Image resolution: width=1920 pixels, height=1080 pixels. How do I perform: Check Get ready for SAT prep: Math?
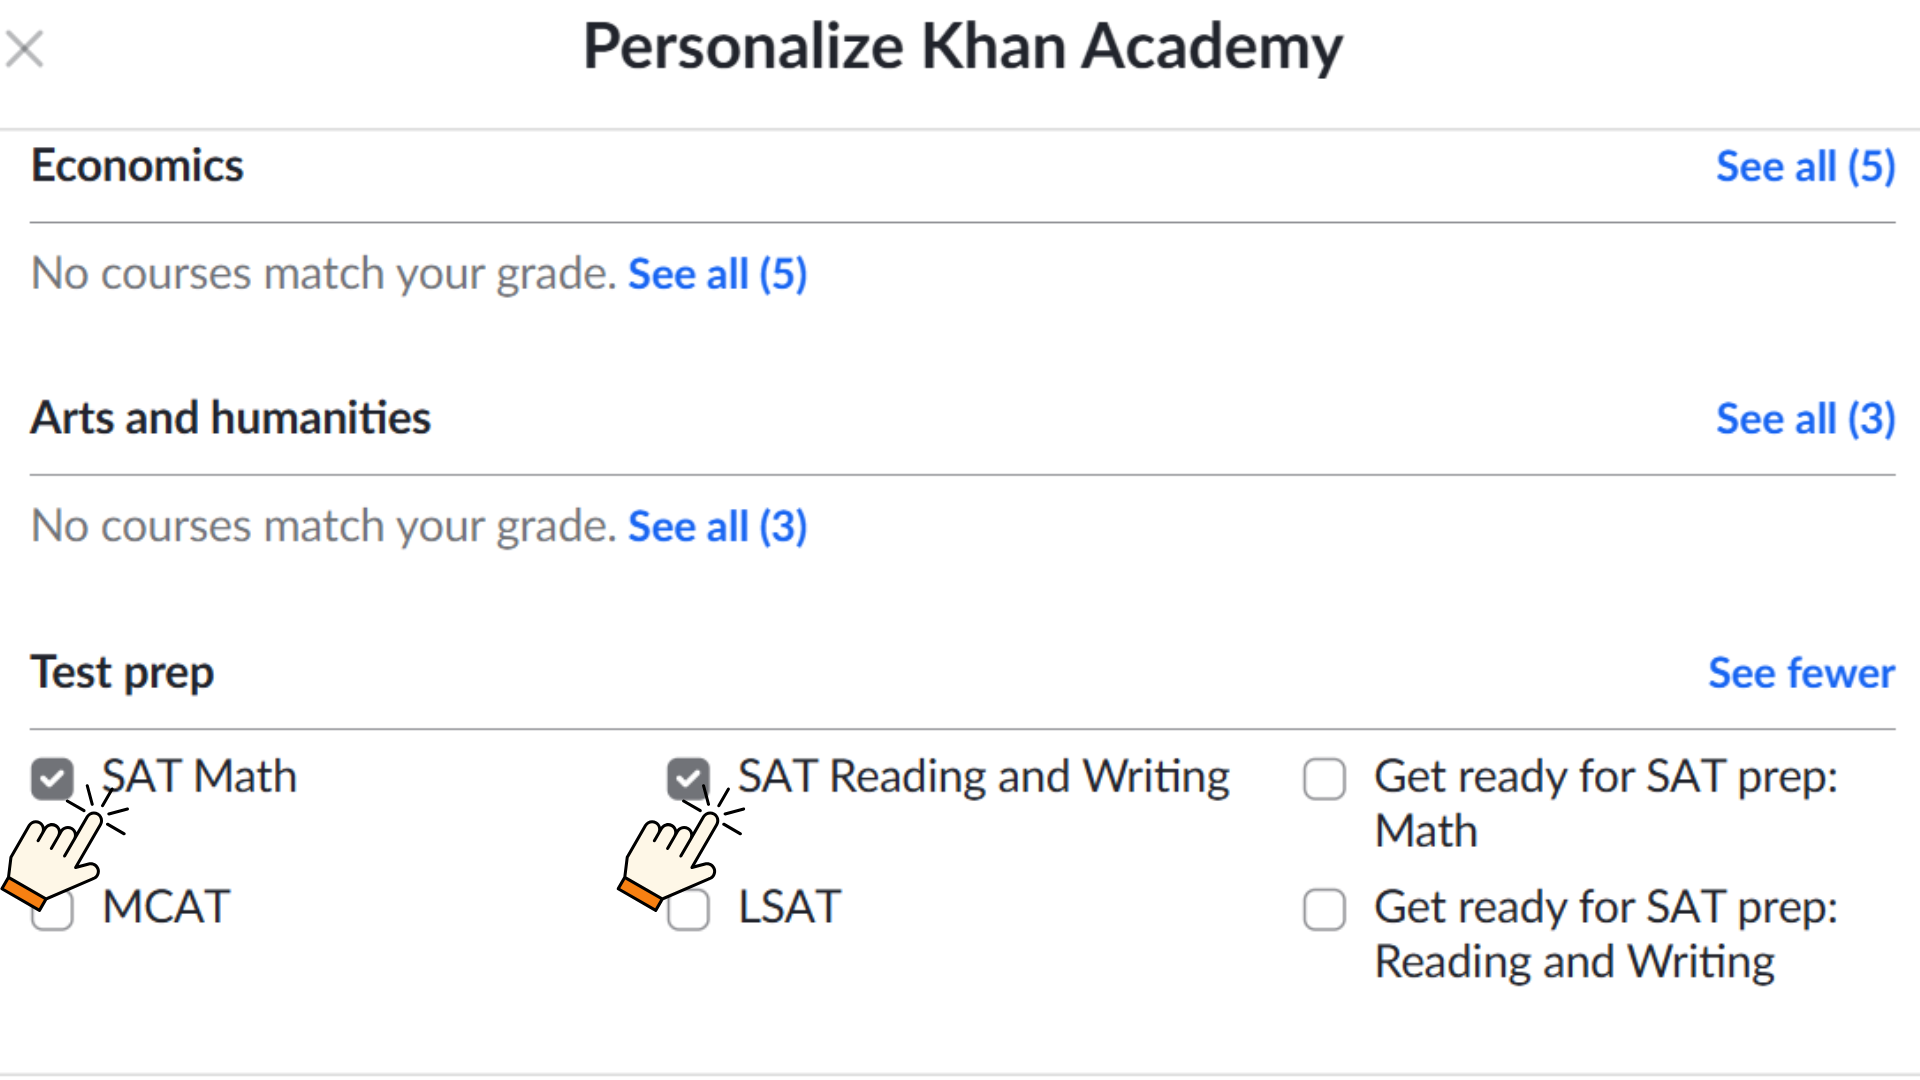pyautogui.click(x=1324, y=779)
